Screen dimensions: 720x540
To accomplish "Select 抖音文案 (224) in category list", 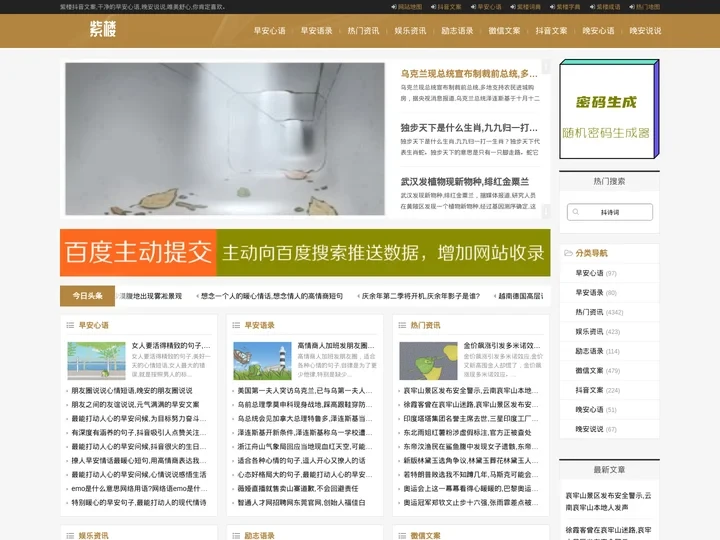I will click(x=597, y=390).
